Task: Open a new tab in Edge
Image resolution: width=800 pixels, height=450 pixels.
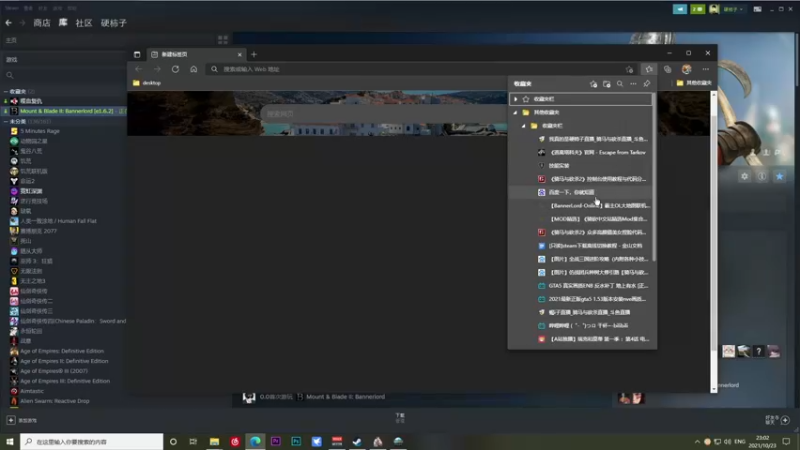Action: point(254,54)
